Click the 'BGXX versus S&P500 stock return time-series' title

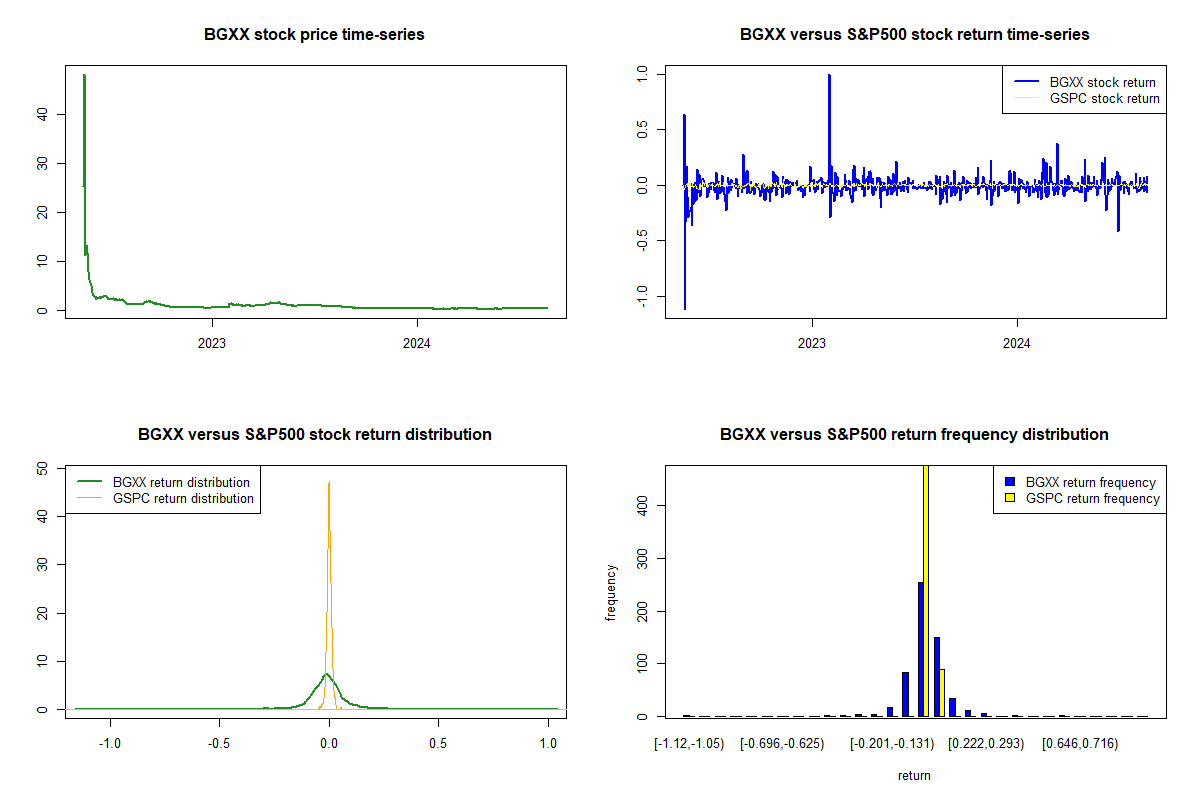pos(914,35)
